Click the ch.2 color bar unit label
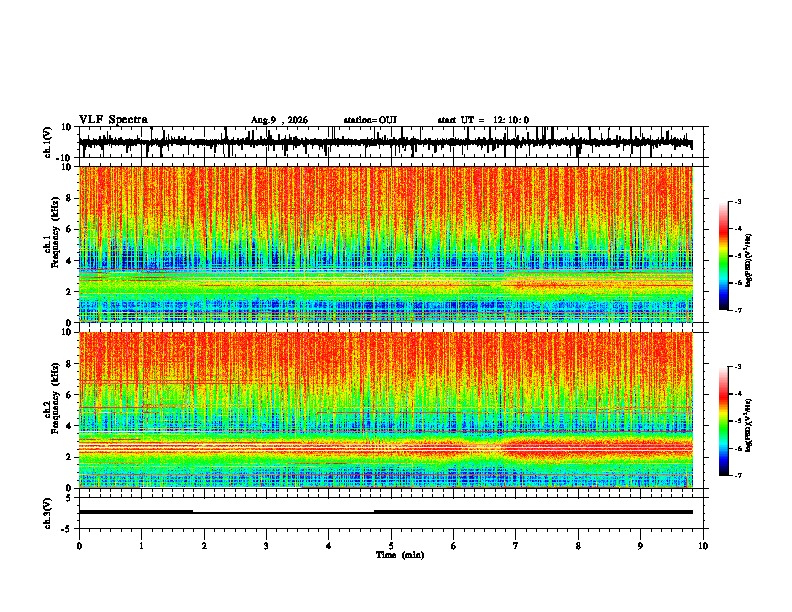This screenshot has height=612, width=792. pos(749,426)
